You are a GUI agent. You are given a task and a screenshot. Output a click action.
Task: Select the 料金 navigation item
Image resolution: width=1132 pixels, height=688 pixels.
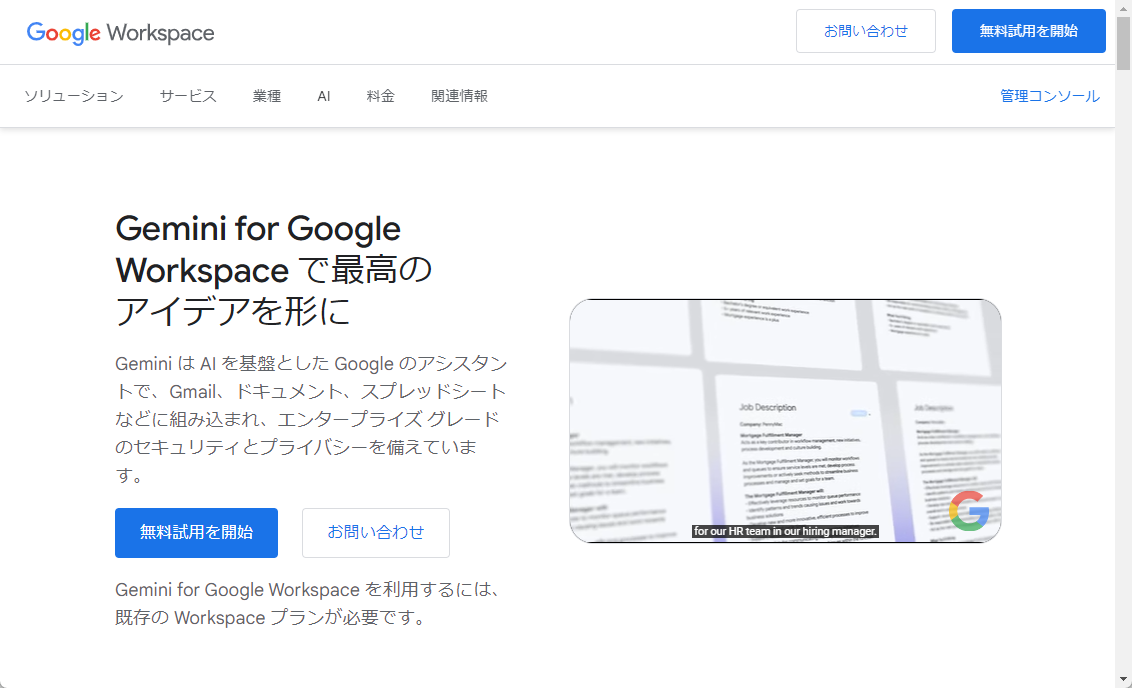[381, 96]
